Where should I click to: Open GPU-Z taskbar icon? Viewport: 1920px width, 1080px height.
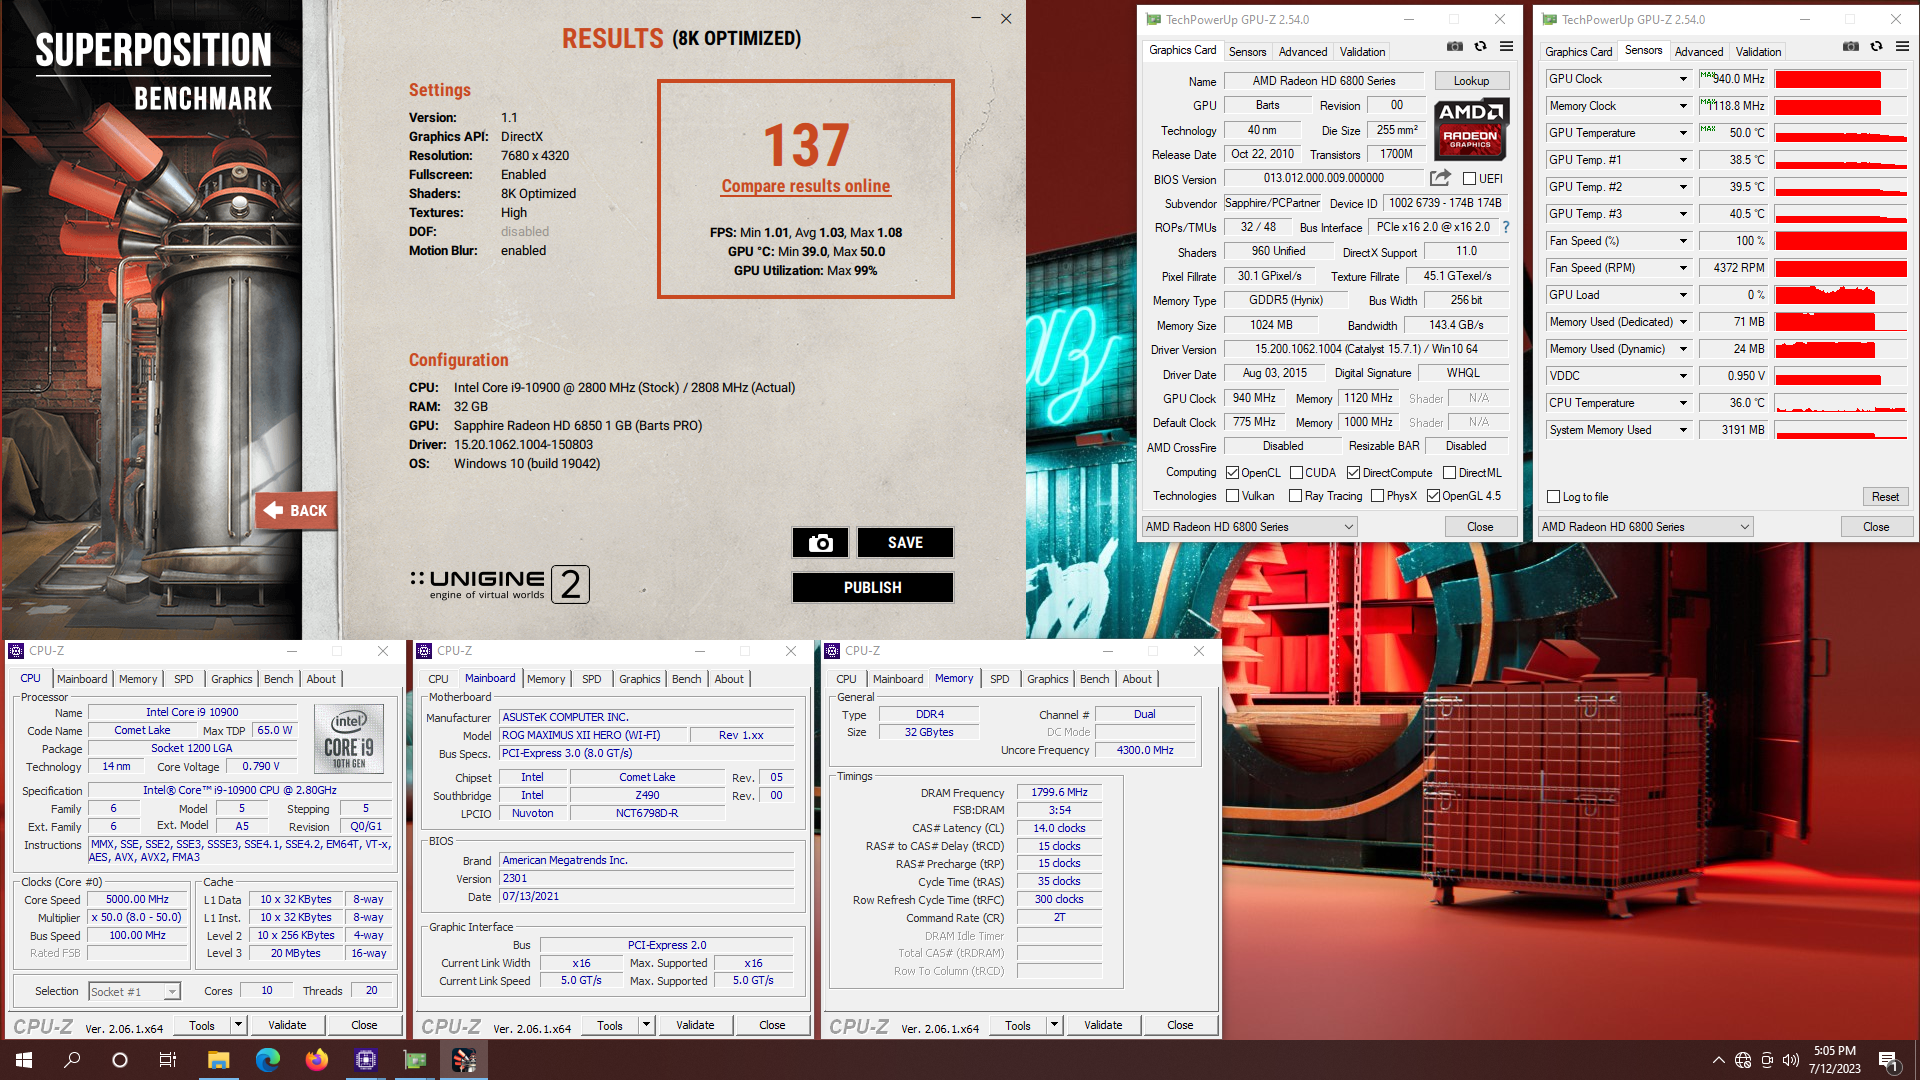point(414,1060)
